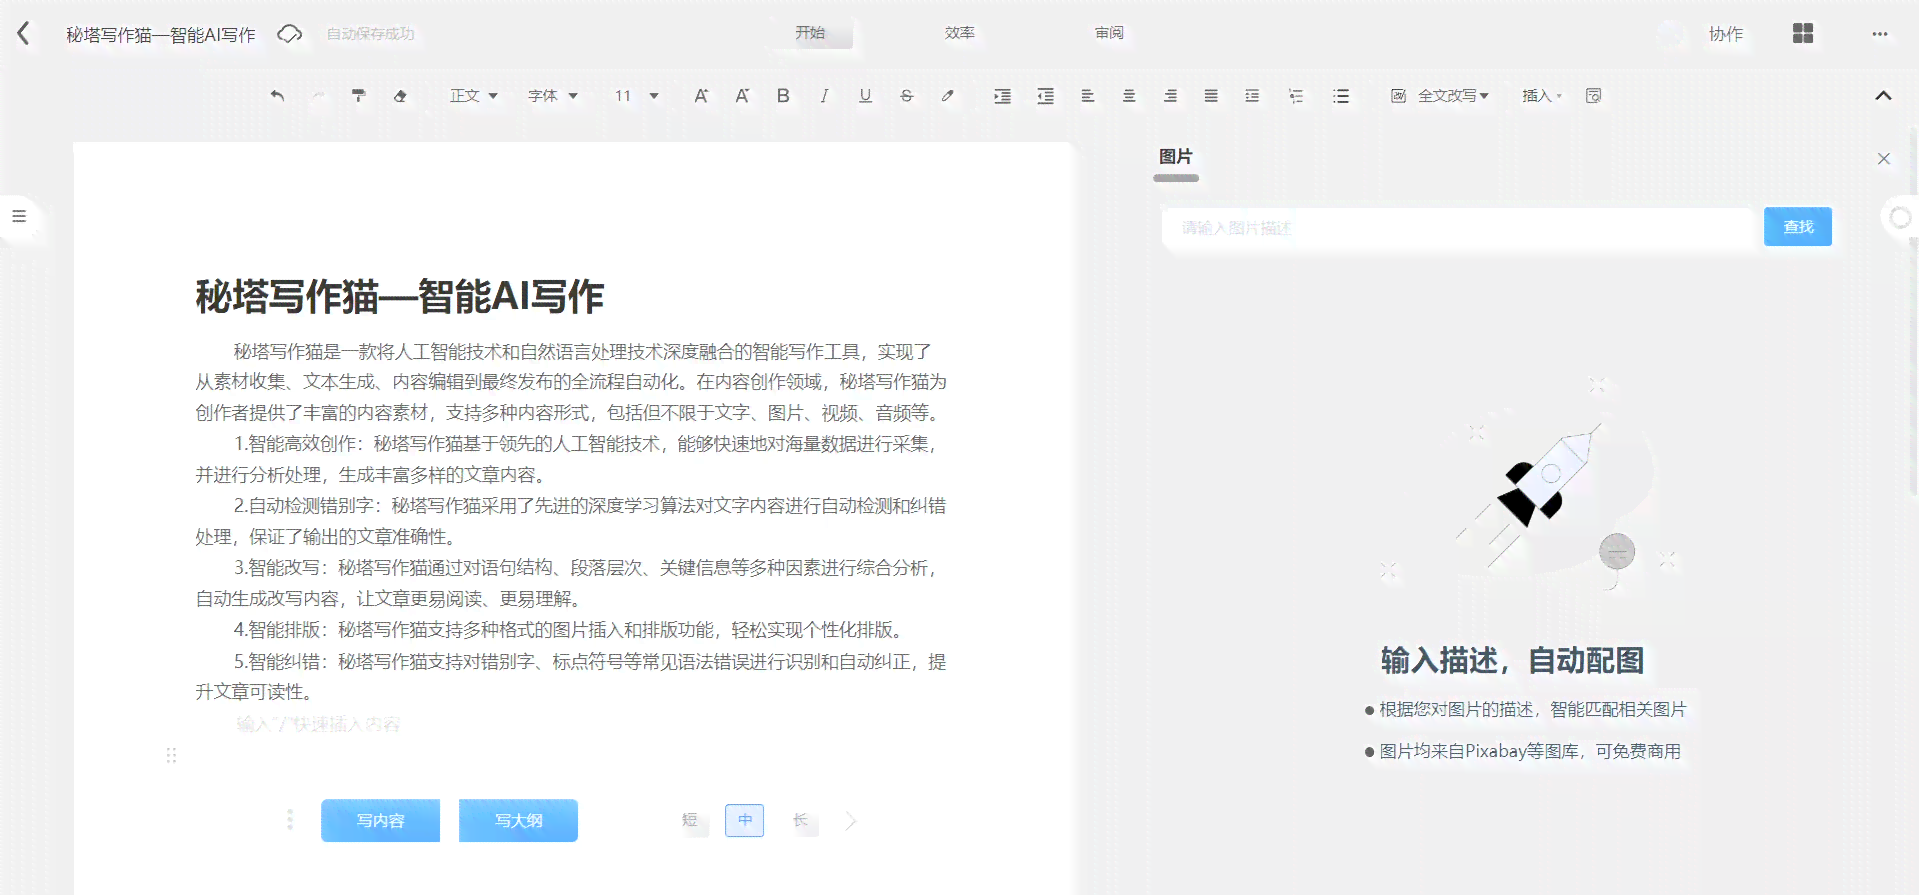Undo the last edit
The image size is (1919, 895).
[x=277, y=96]
